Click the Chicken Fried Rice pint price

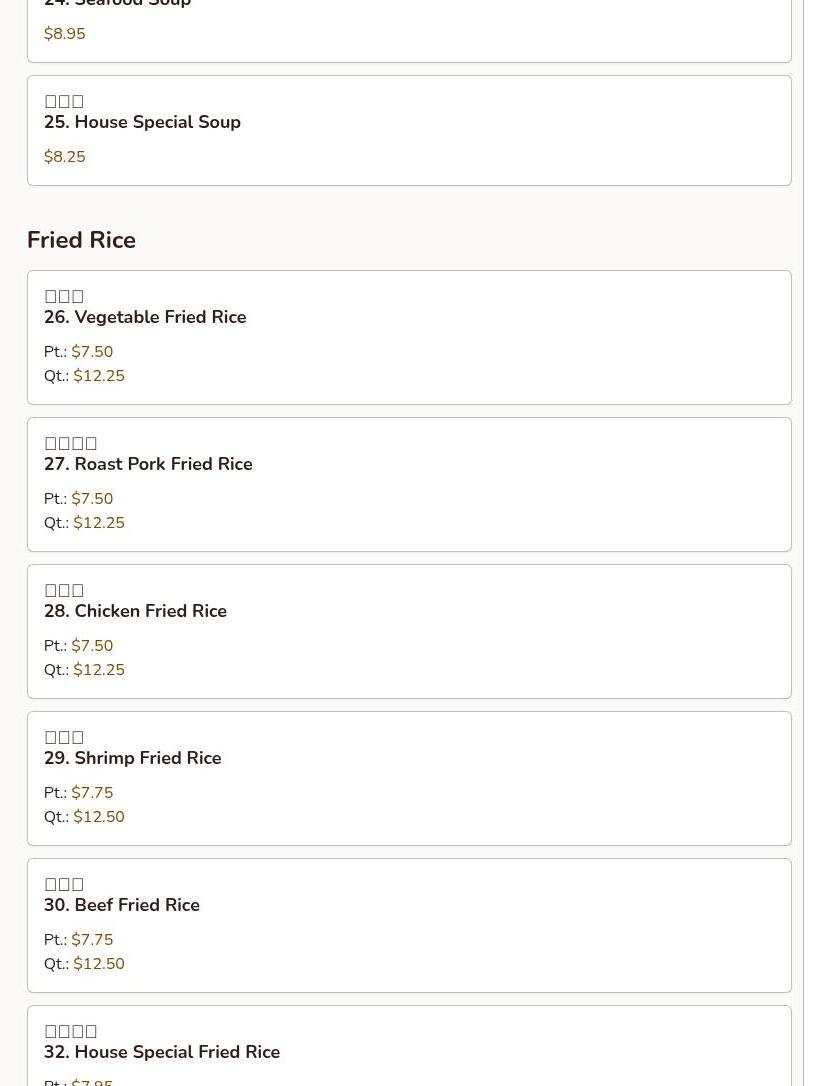tap(92, 646)
